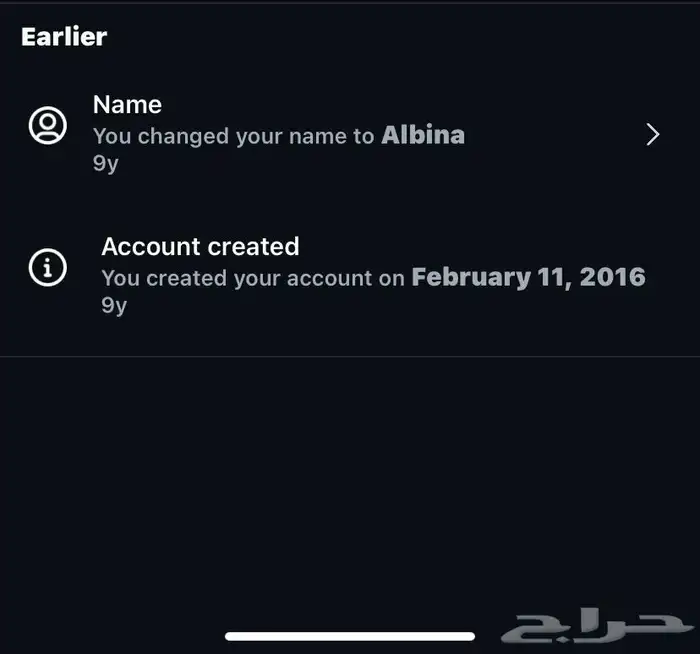
Task: Click the empty area below the list
Action: click(350, 480)
